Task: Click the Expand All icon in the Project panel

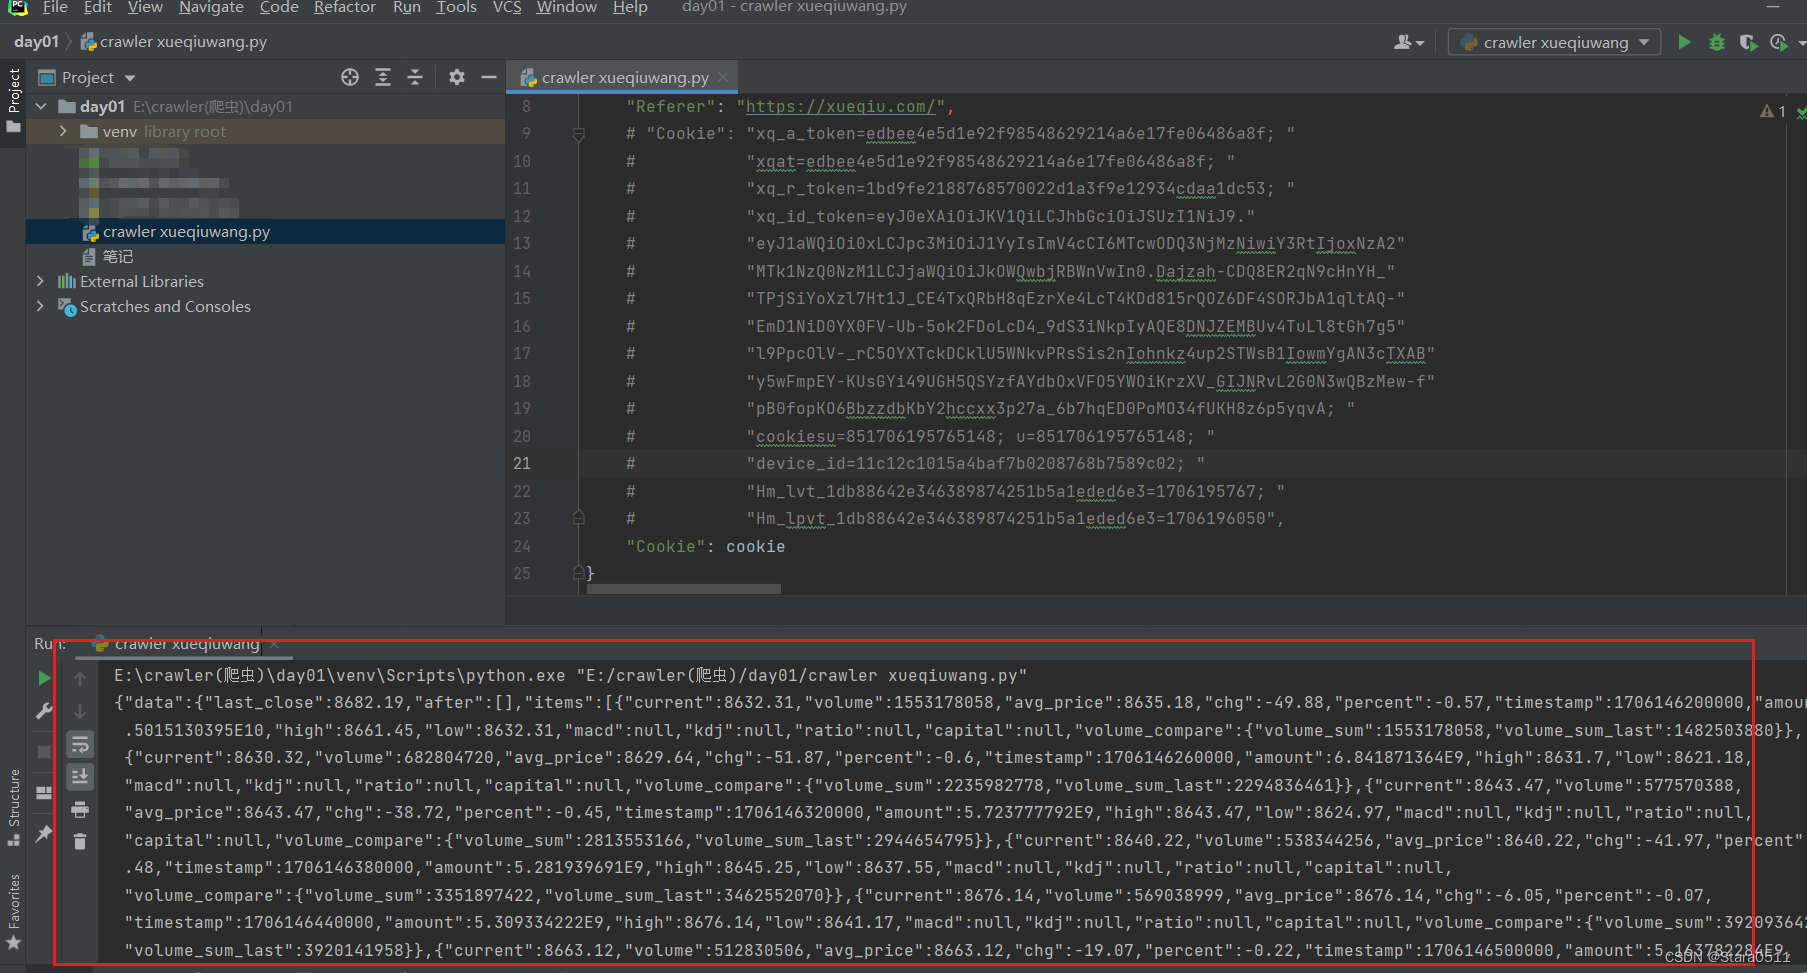Action: pyautogui.click(x=383, y=77)
